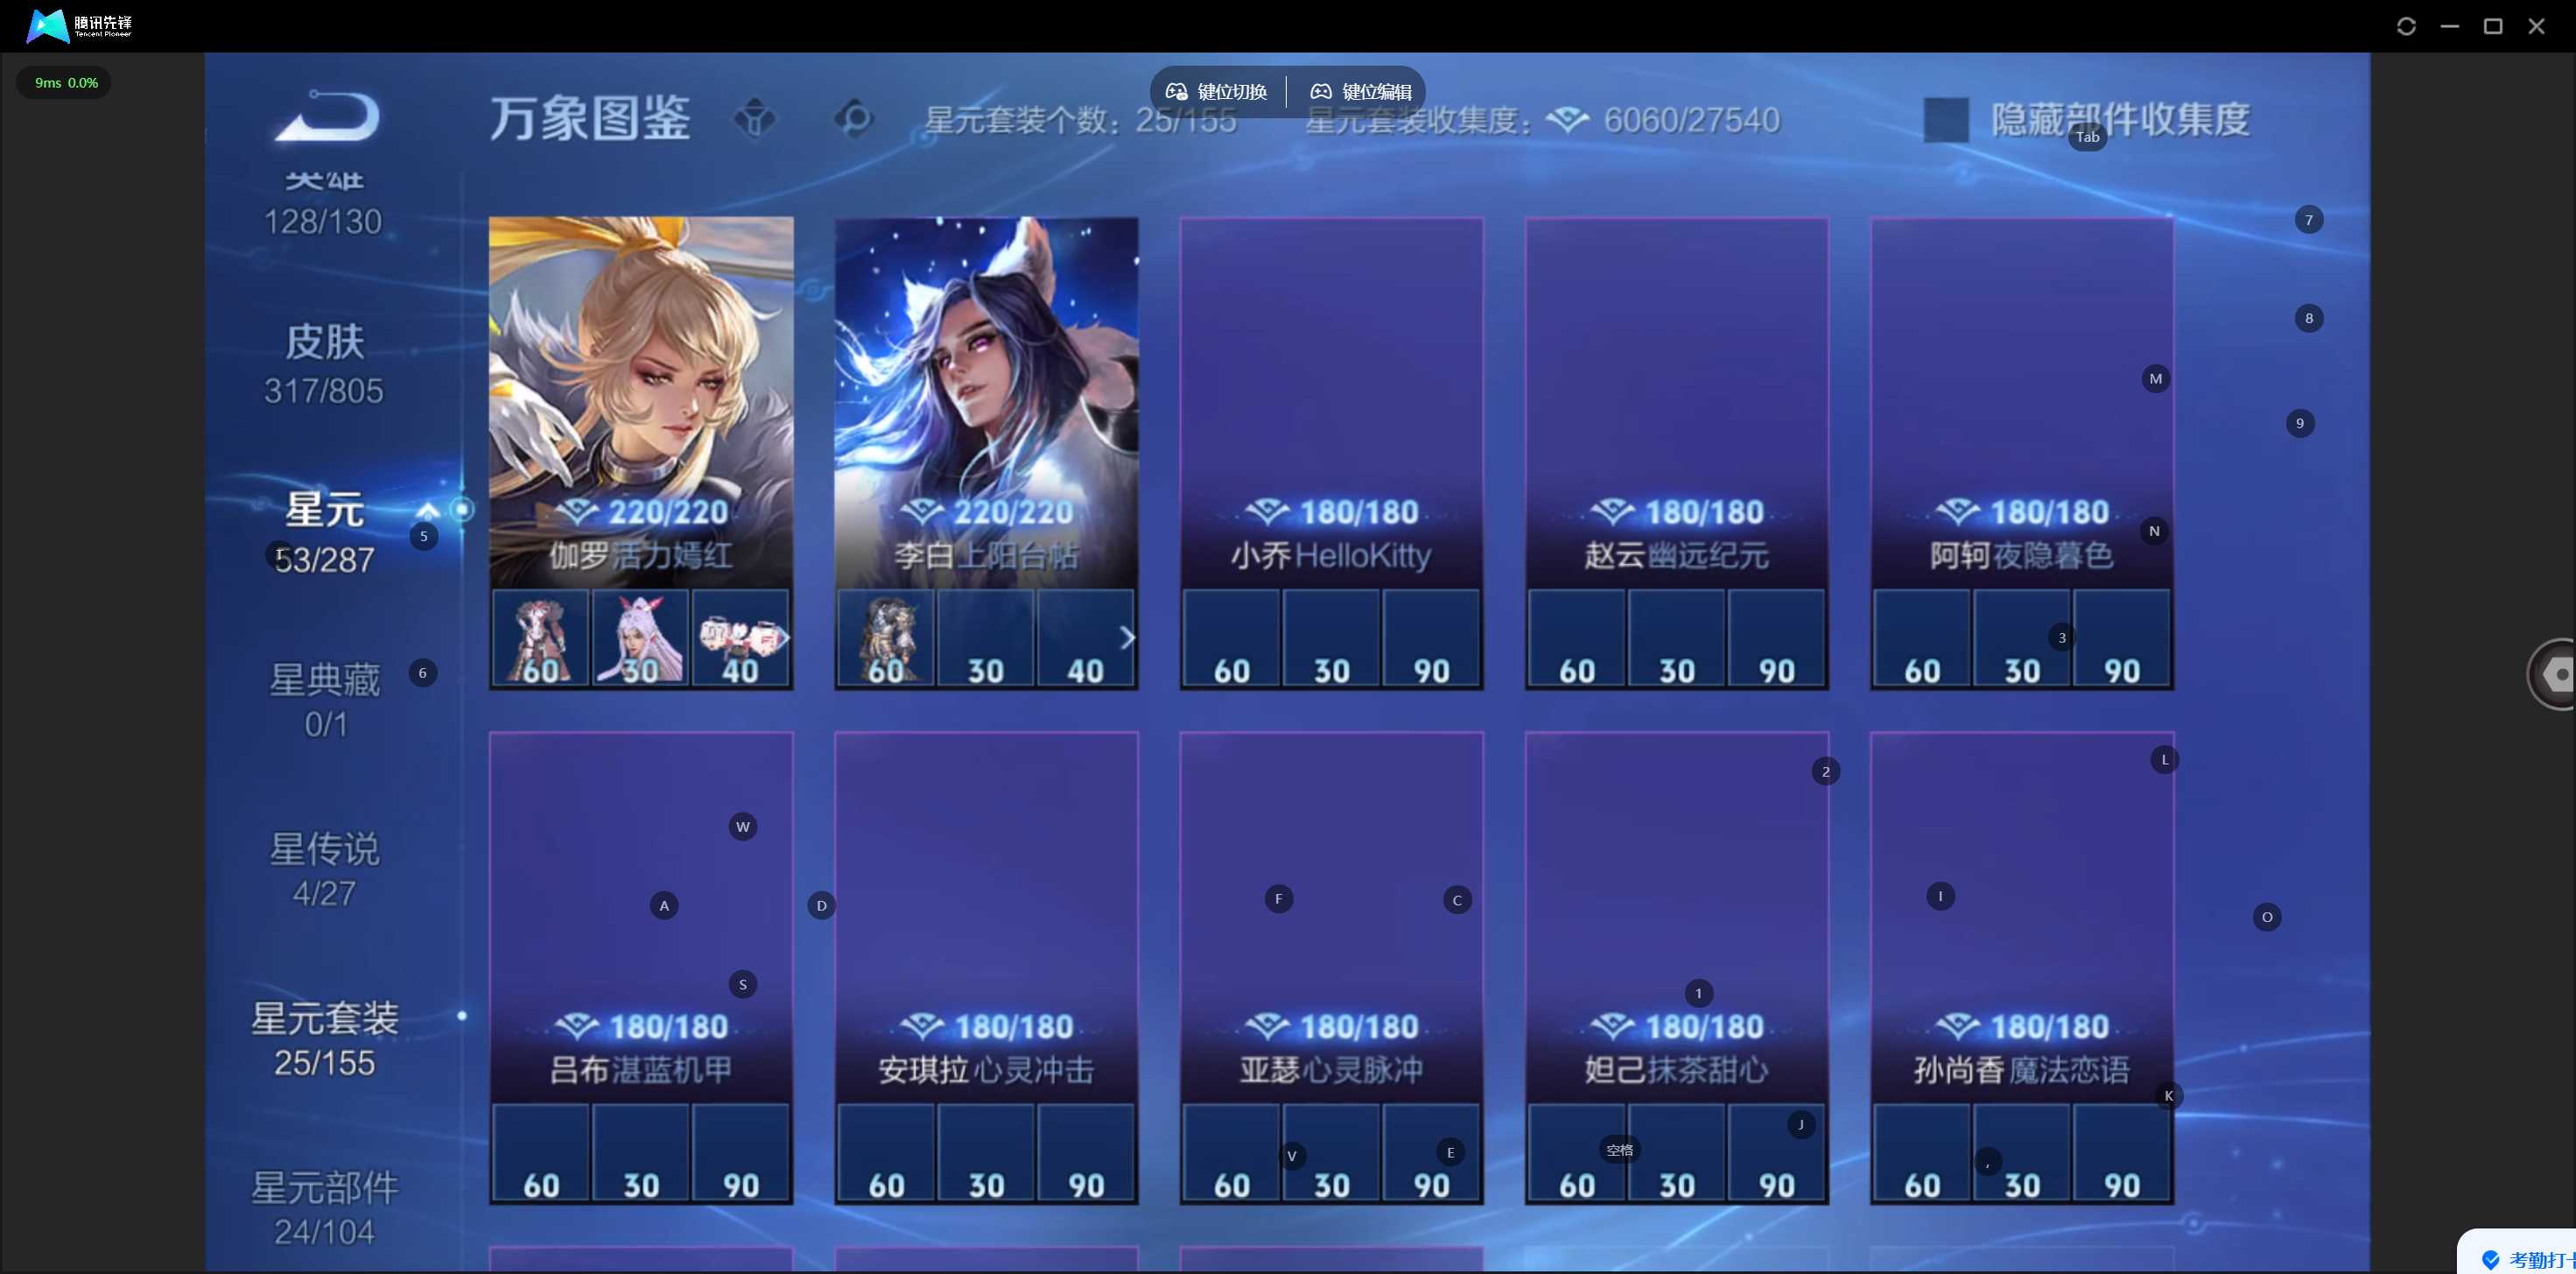Viewport: 2576px width, 1274px height.
Task: Select the 星元套装 25/155 tab
Action: point(324,1040)
